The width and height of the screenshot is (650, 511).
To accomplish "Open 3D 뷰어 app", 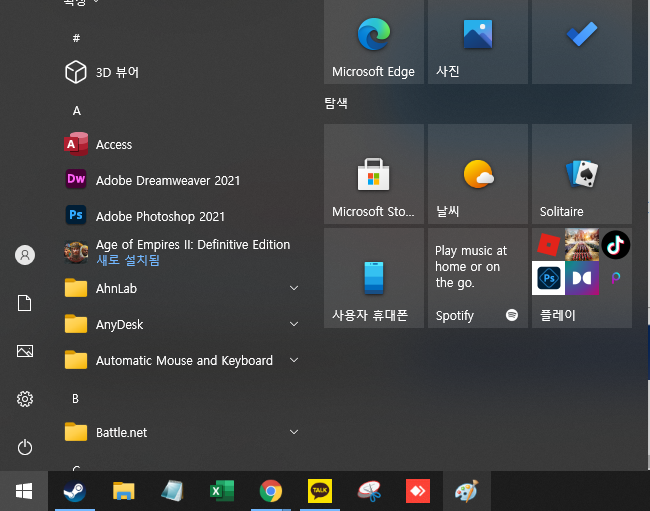I will click(x=181, y=72).
